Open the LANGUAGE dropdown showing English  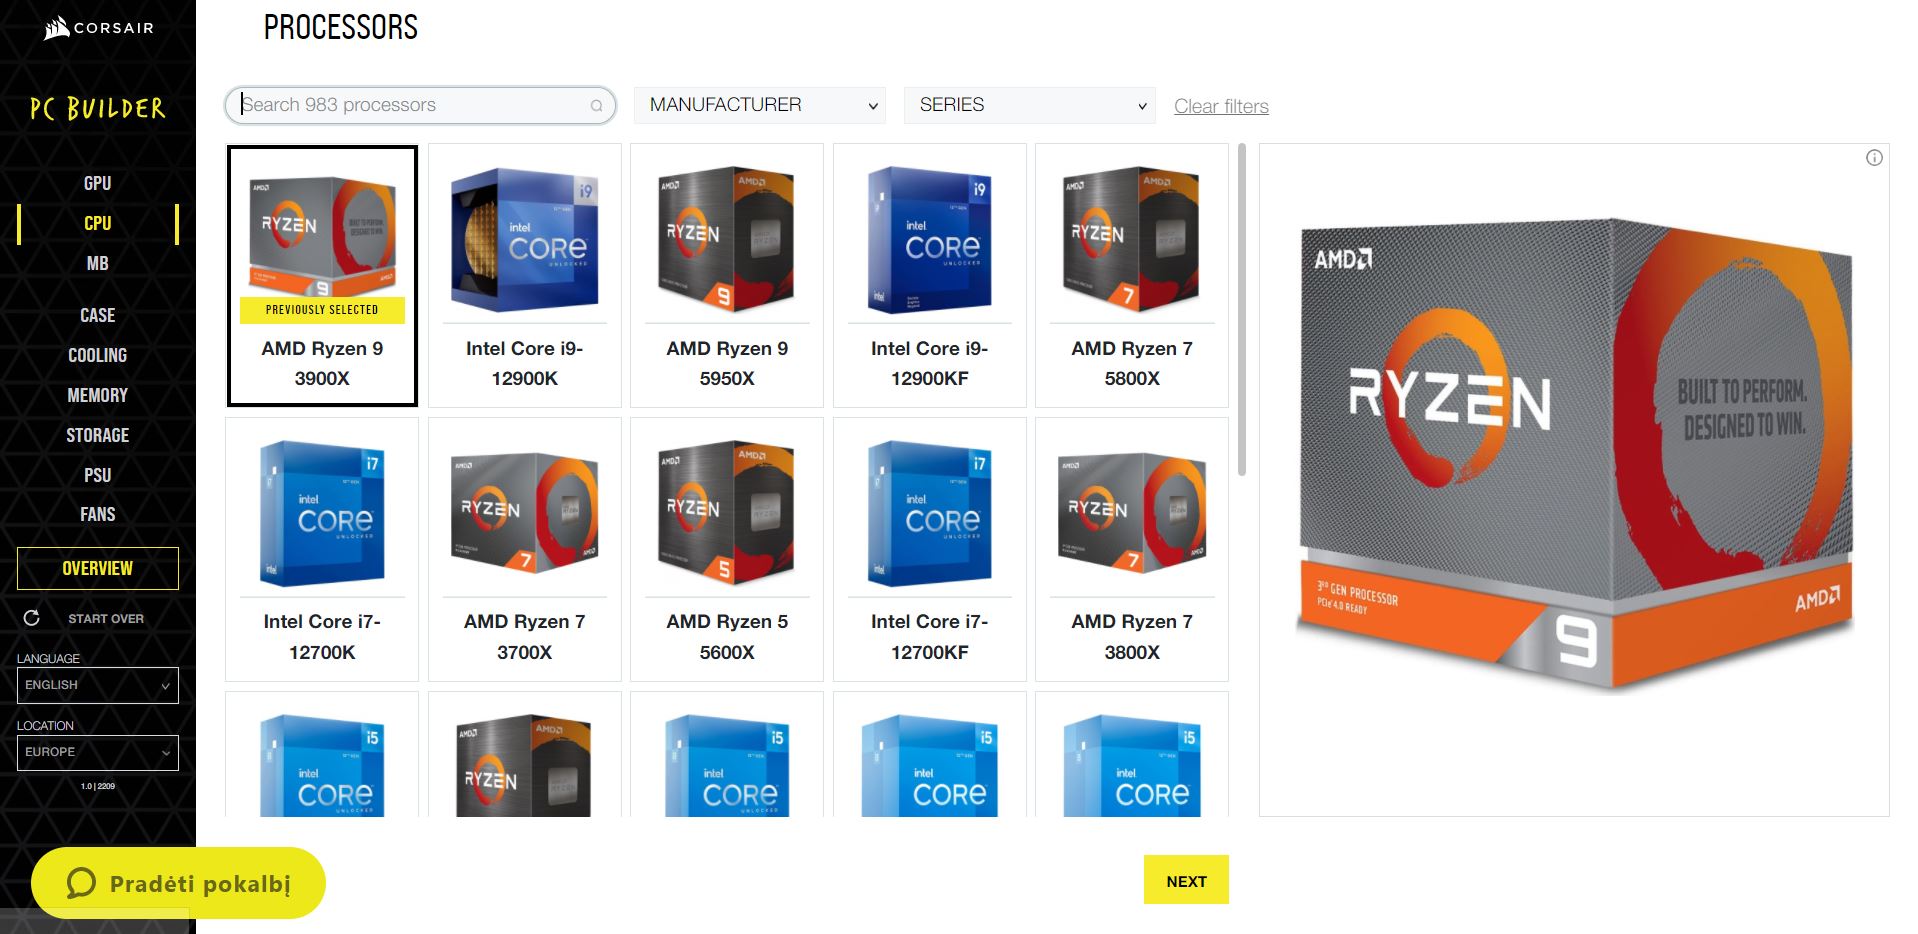tap(98, 685)
